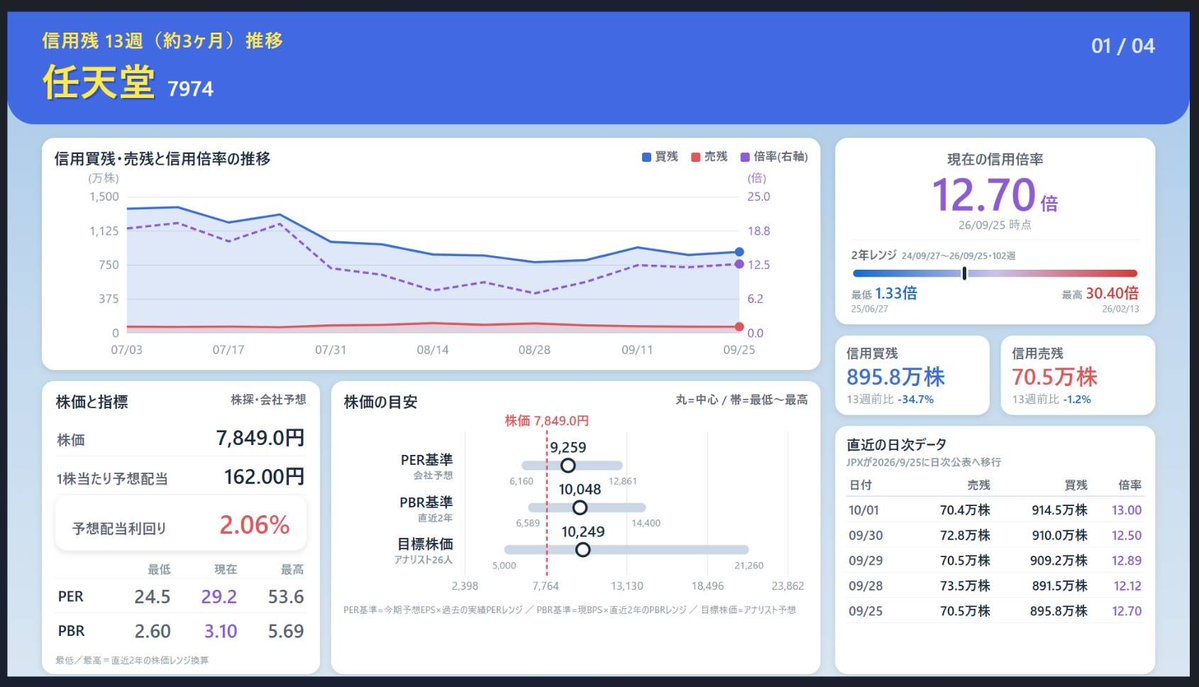1199x687 pixels.
Task: Click the 26/09/25 時点 date under the ratio
Action: coord(995,225)
